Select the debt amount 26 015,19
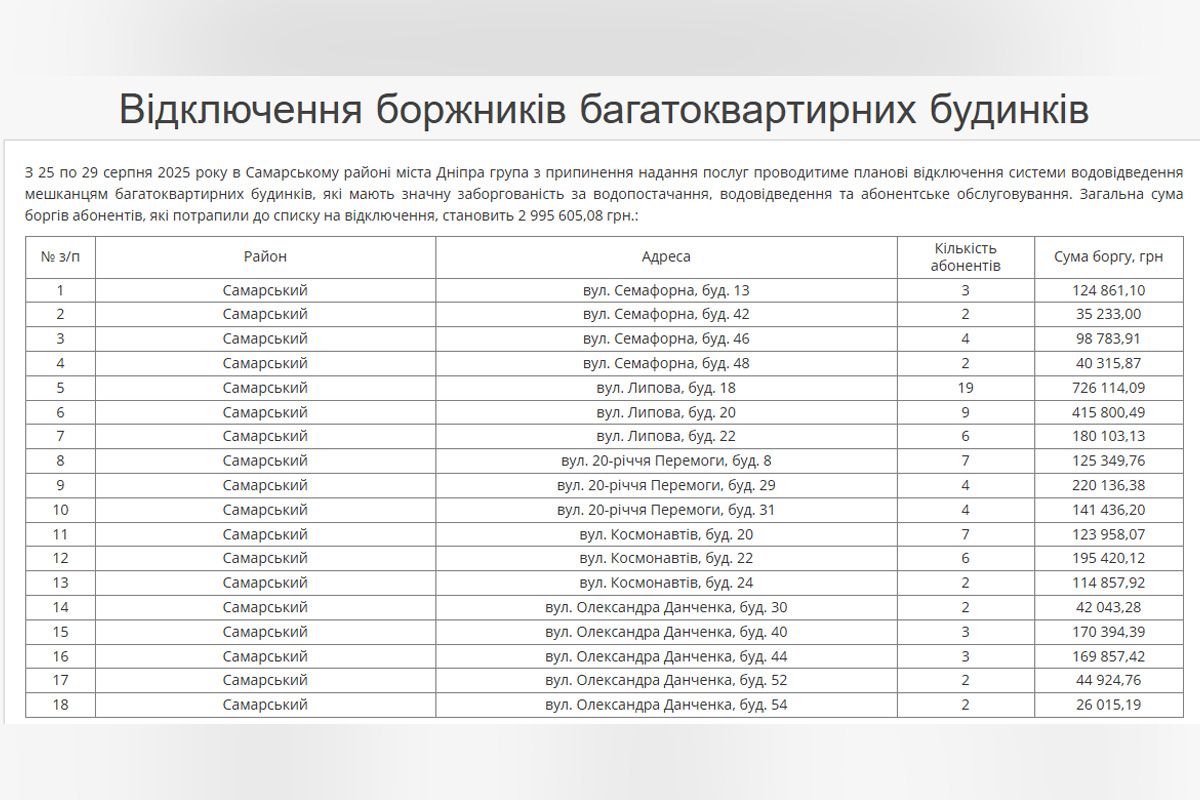Viewport: 1200px width, 800px height. 1108,705
